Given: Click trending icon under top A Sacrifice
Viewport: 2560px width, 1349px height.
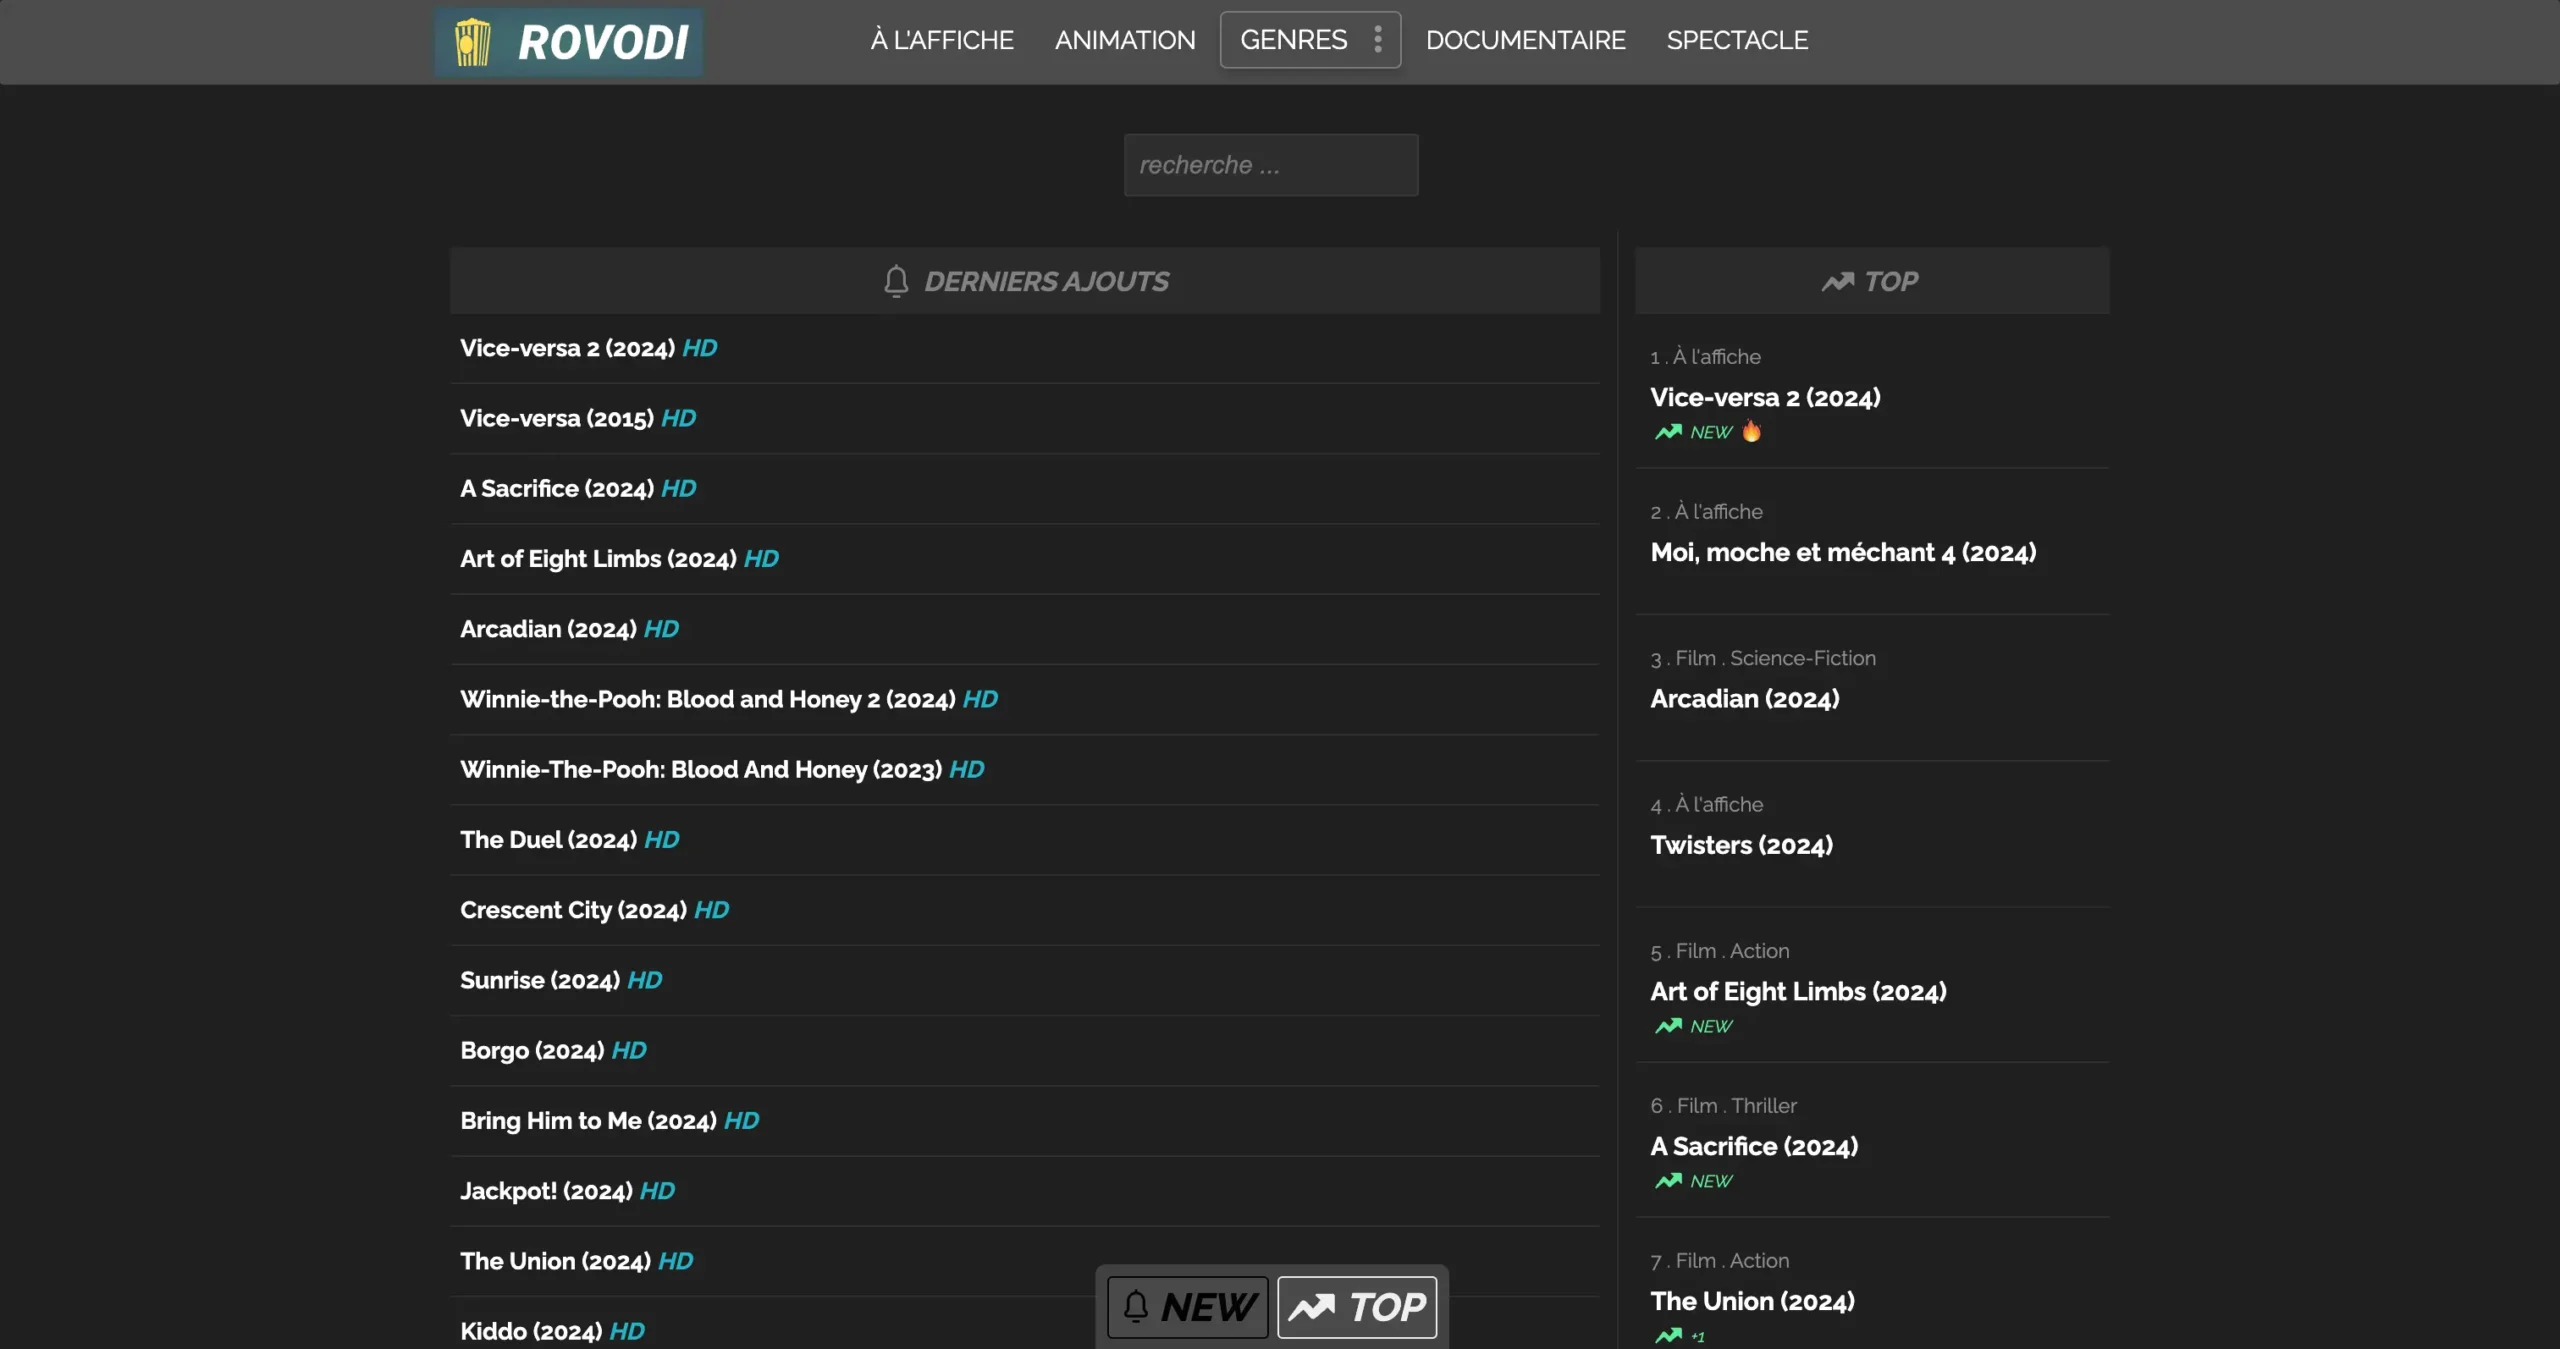Looking at the screenshot, I should point(1668,1181).
